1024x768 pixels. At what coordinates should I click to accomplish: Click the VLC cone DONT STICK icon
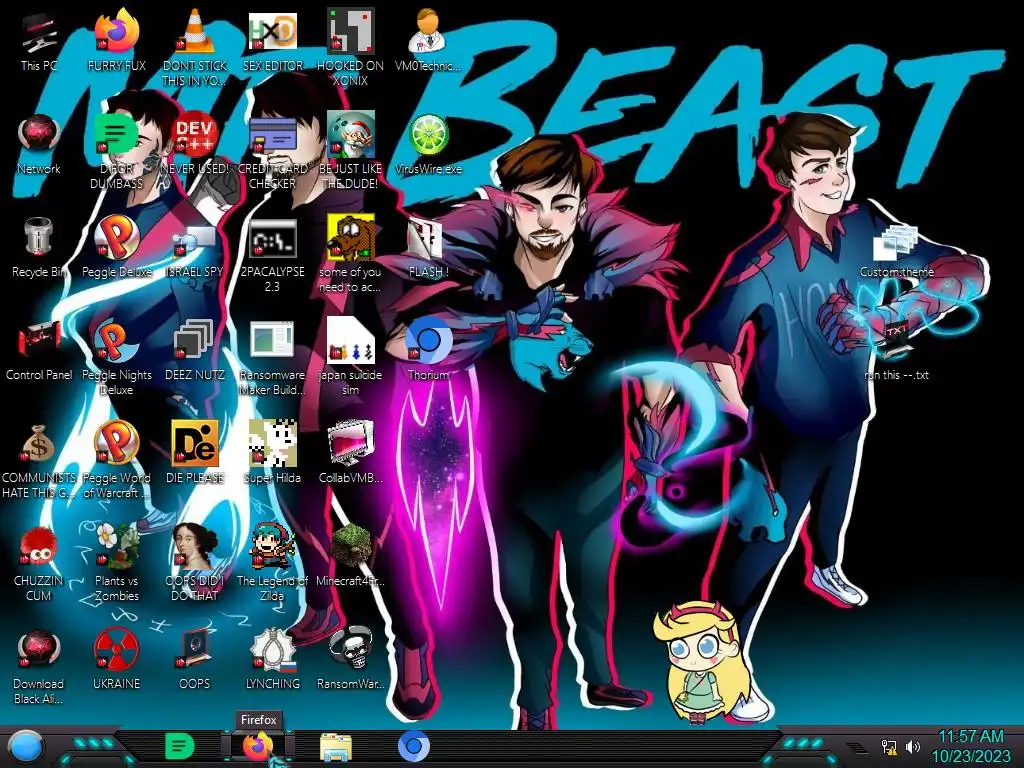[194, 31]
